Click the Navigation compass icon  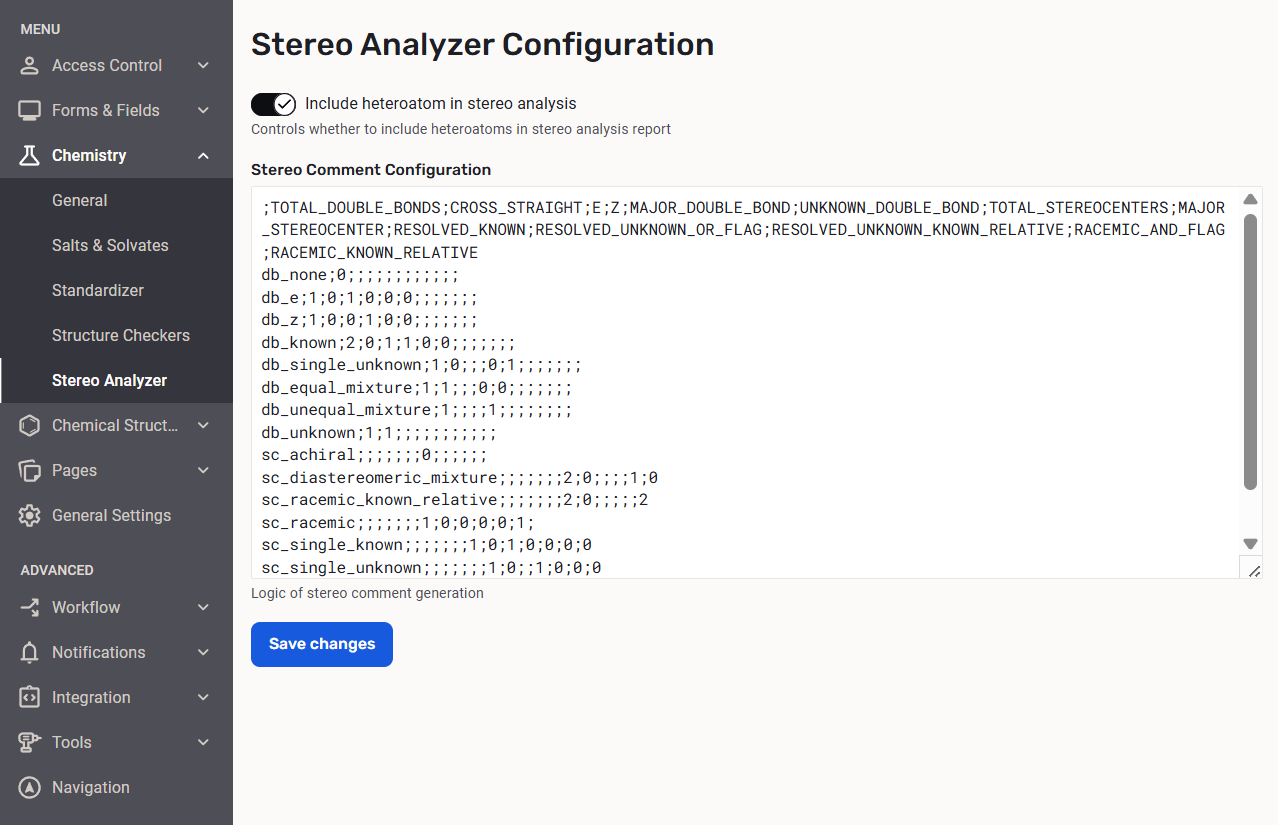pyautogui.click(x=30, y=788)
